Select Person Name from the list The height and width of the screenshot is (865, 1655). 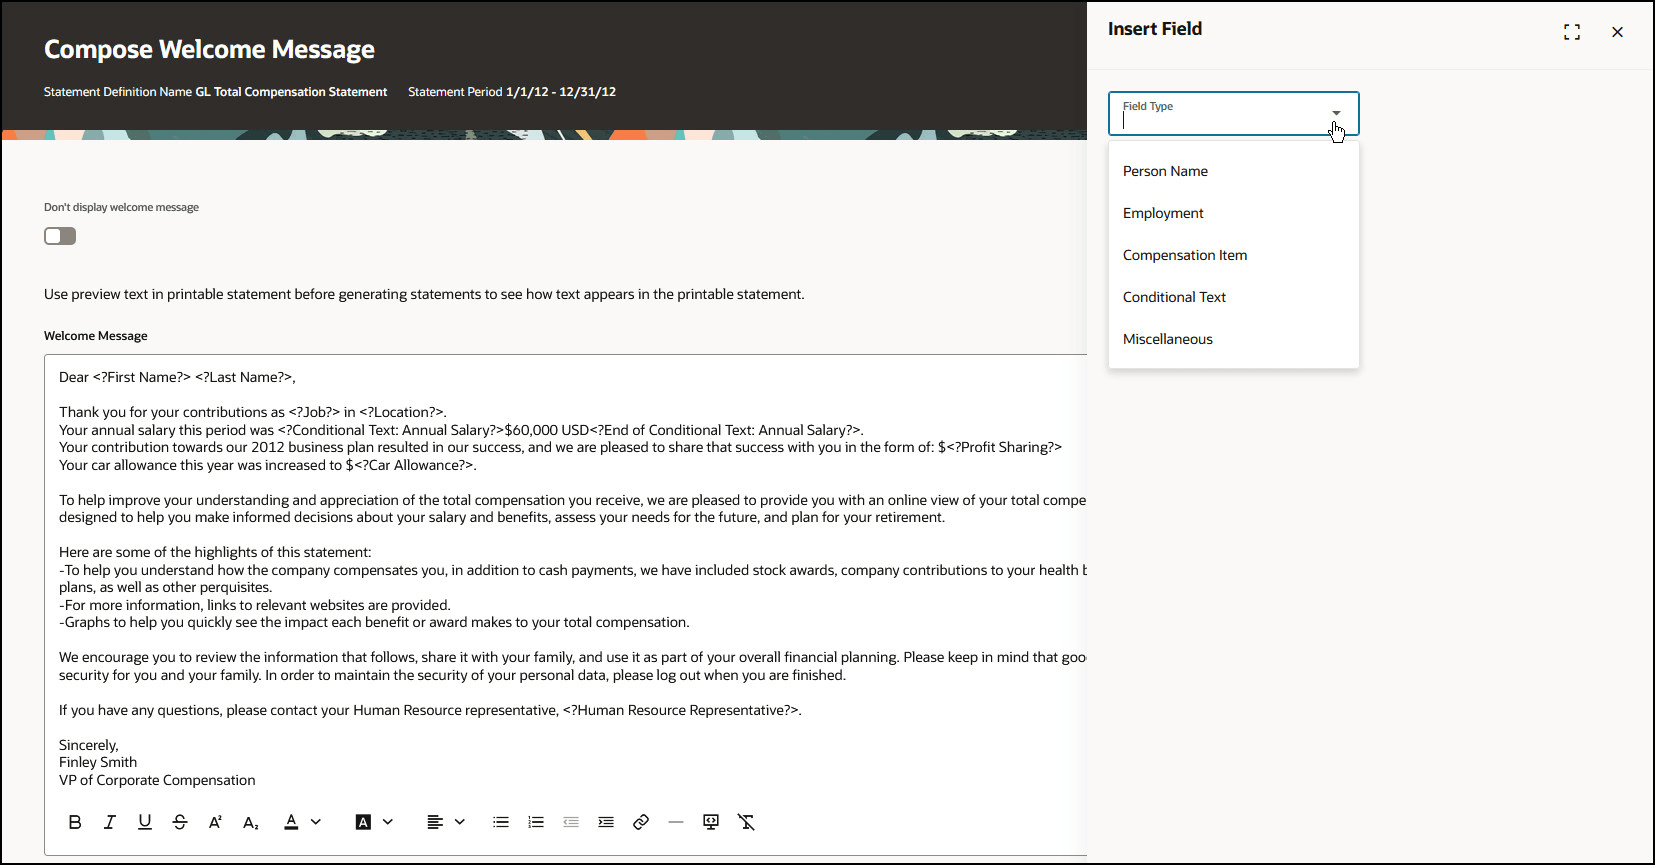click(x=1165, y=171)
